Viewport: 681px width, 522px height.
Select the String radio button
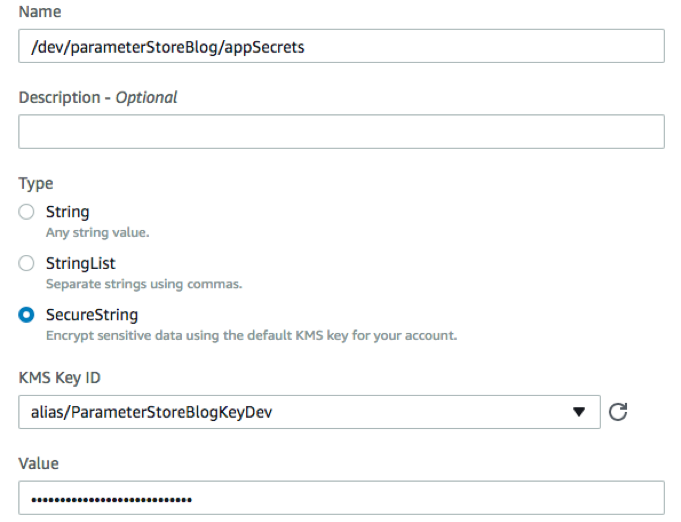27,212
